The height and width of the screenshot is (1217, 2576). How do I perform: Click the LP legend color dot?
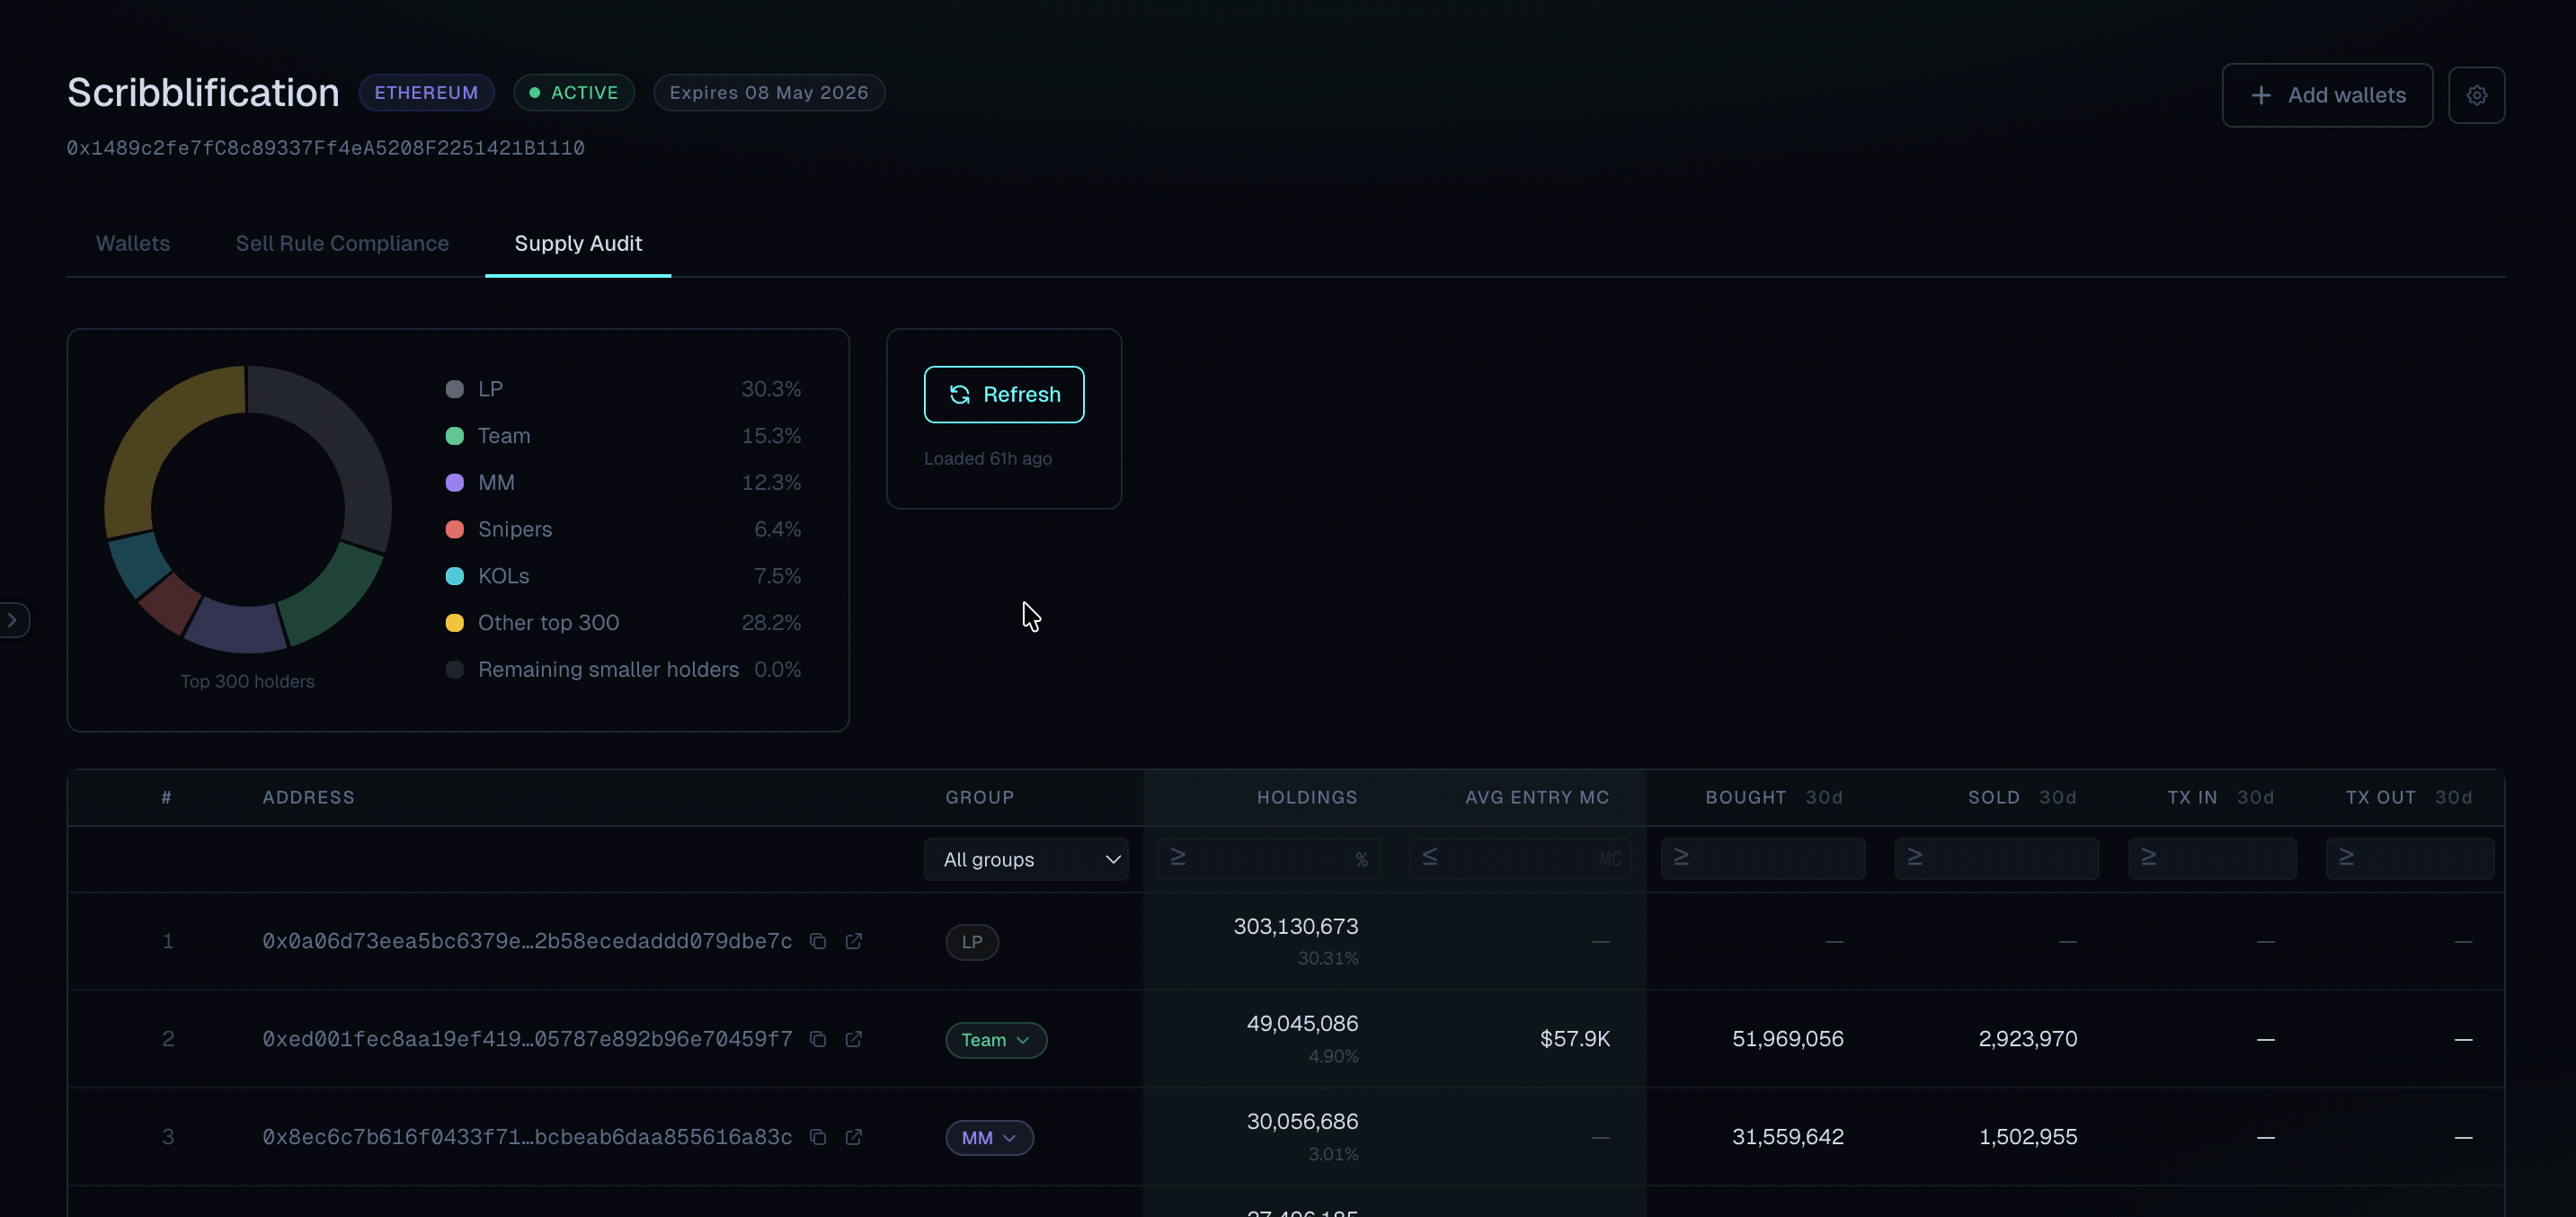455,389
